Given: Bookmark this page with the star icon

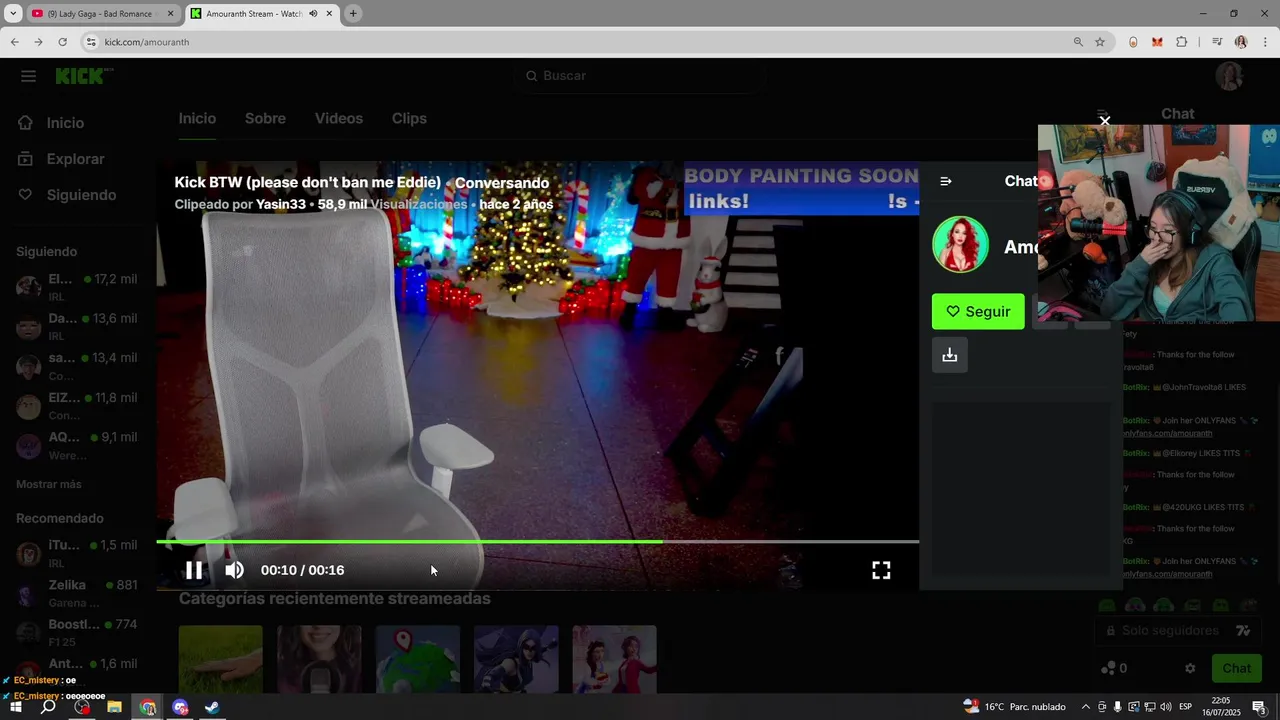Looking at the screenshot, I should [1100, 42].
